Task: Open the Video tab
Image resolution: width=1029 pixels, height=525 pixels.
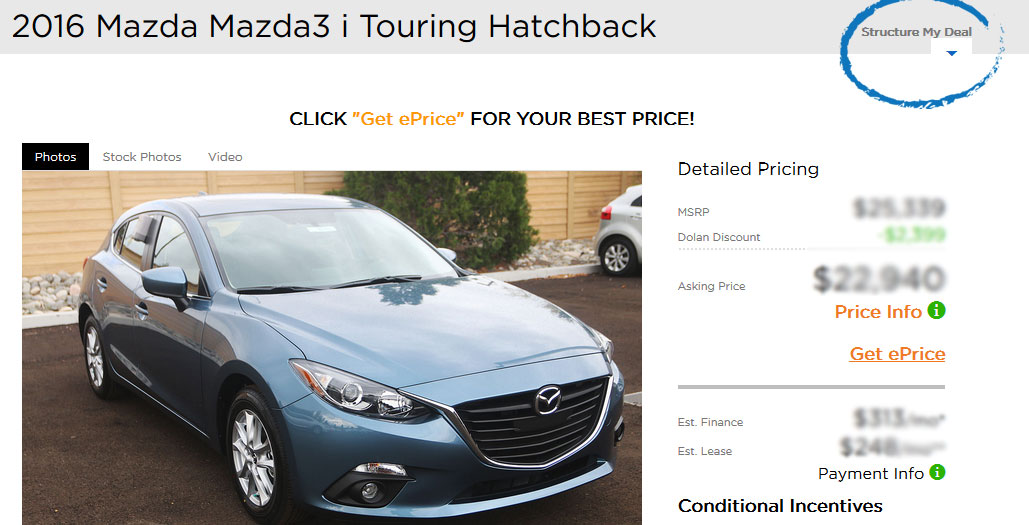Action: tap(225, 157)
